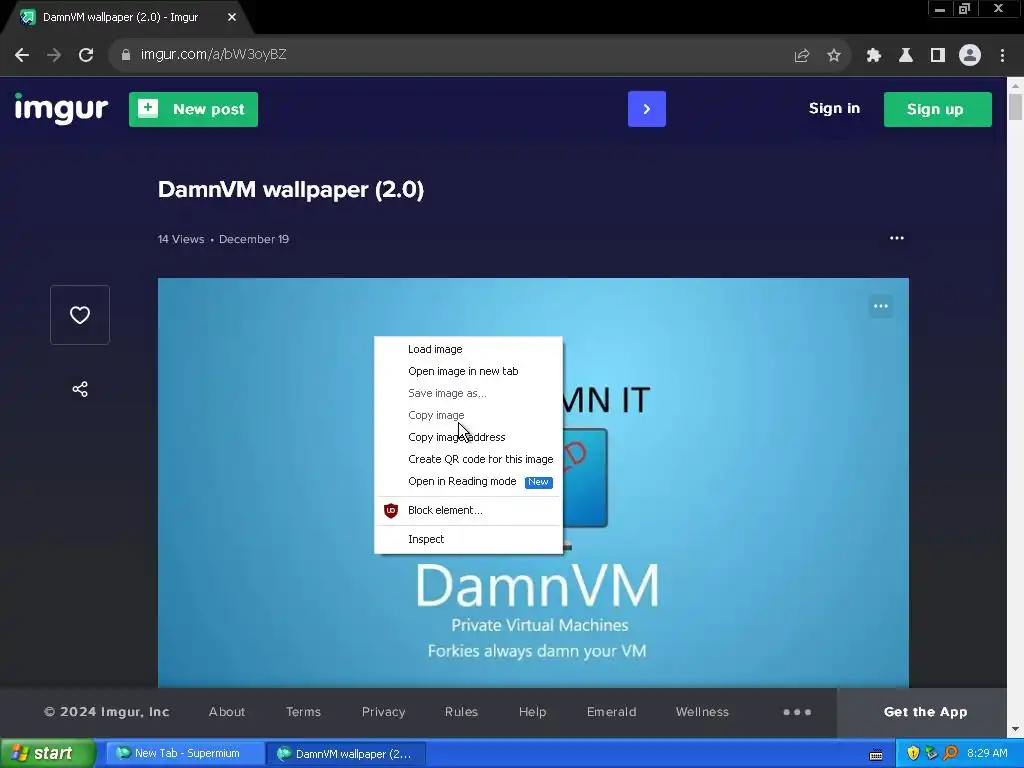1024x768 pixels.
Task: Open the Emerald footer link
Action: (611, 712)
